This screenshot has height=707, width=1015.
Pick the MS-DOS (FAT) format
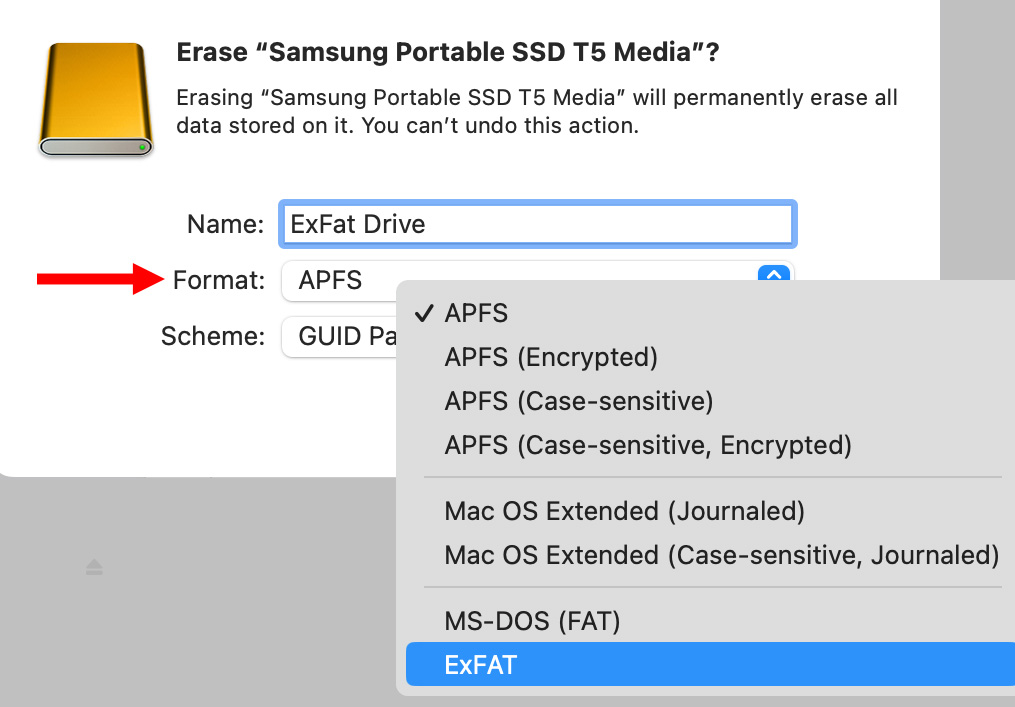point(533,621)
